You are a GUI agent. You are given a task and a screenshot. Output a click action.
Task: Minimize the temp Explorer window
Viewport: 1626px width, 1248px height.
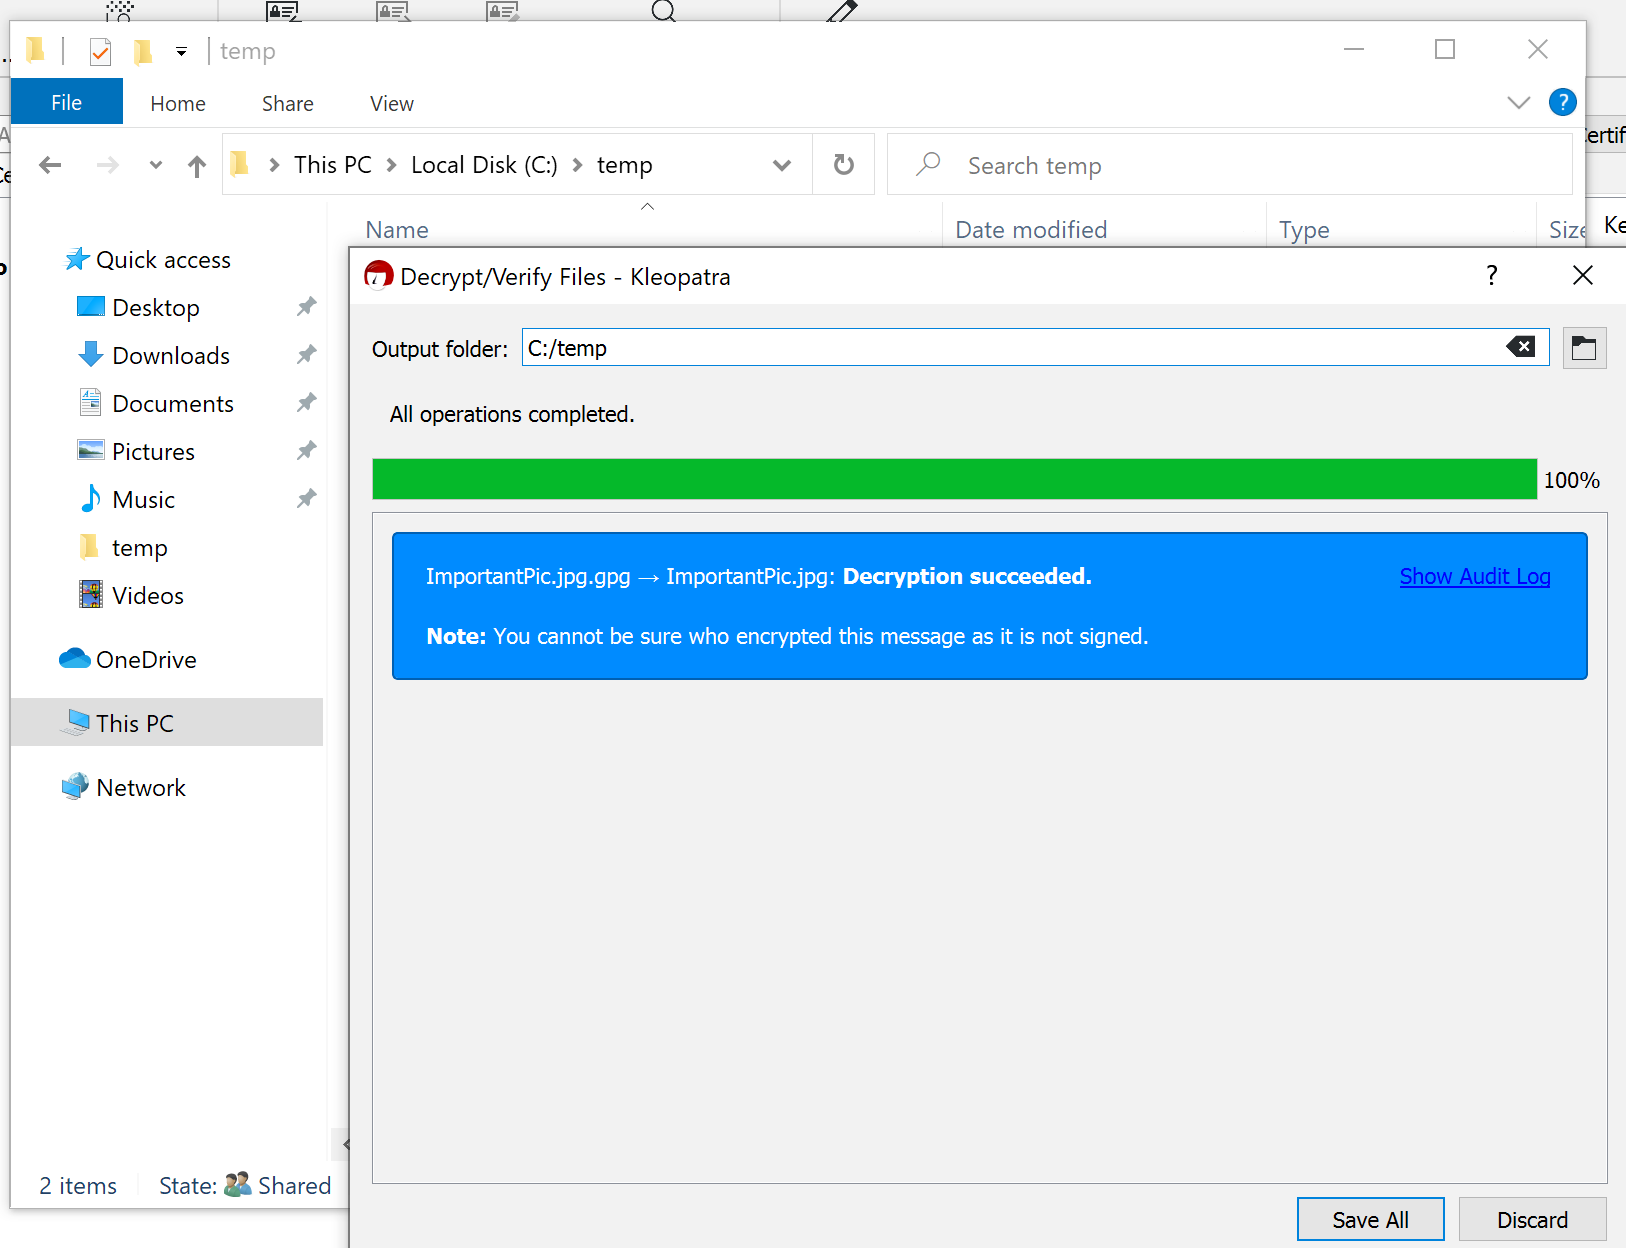tap(1354, 49)
